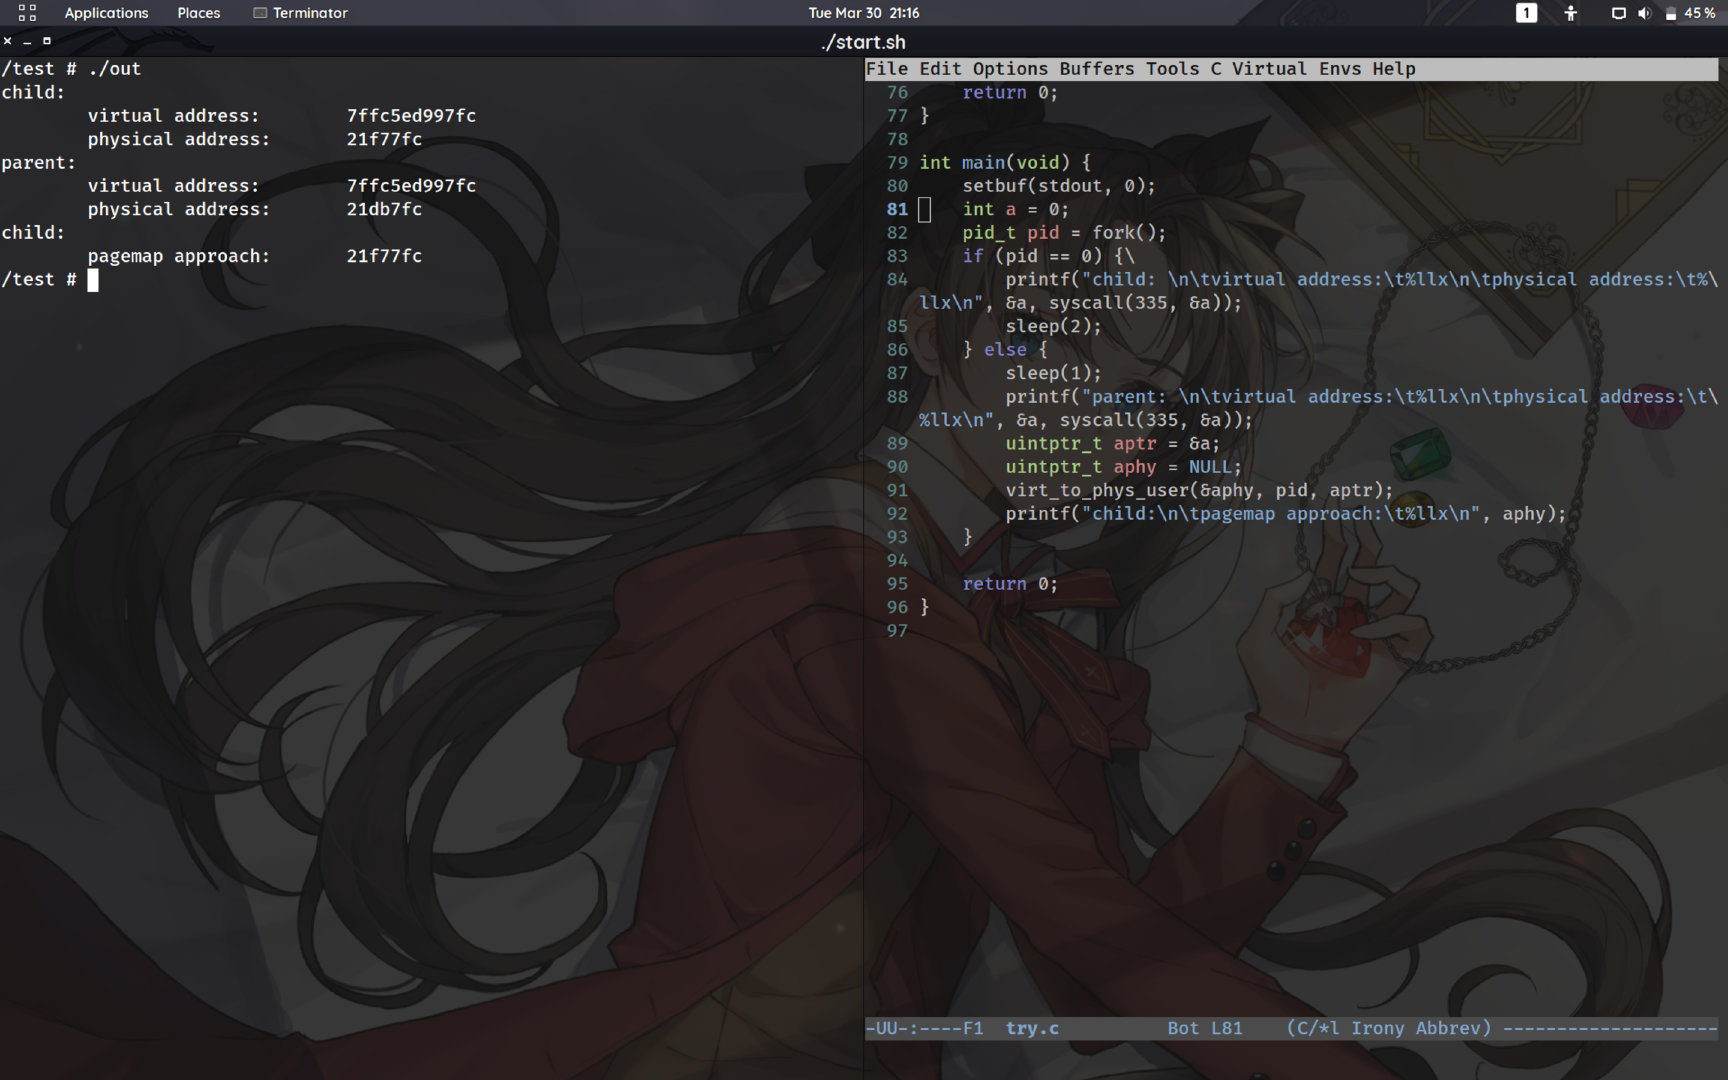Click 'uintptr_t aphy = NULL;' on line 90
Screen dimensions: 1728x1080
[1123, 467]
